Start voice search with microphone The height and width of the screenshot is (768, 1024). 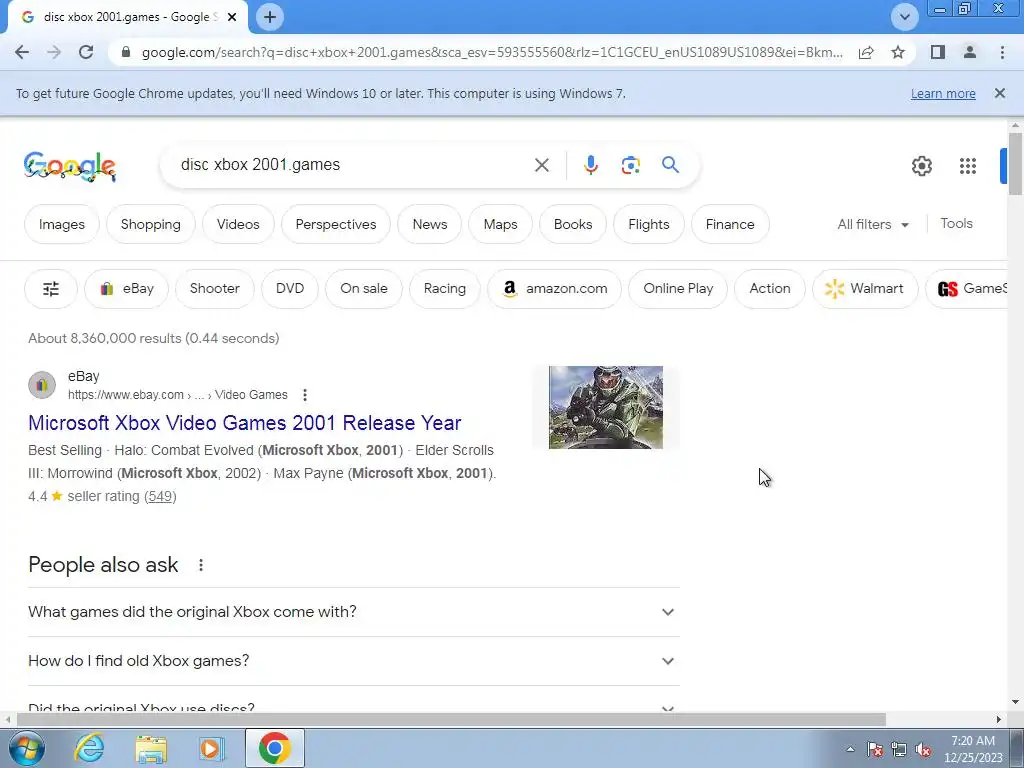(x=590, y=165)
